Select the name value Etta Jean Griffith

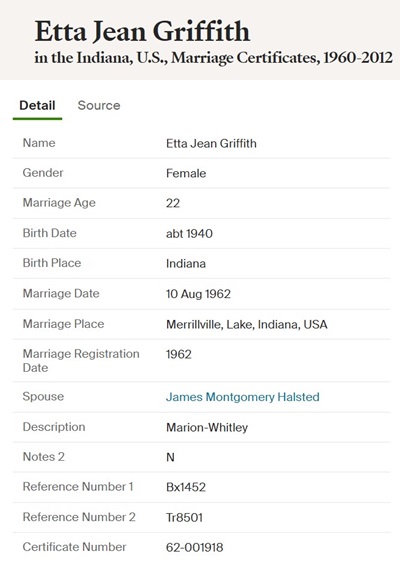coord(211,143)
